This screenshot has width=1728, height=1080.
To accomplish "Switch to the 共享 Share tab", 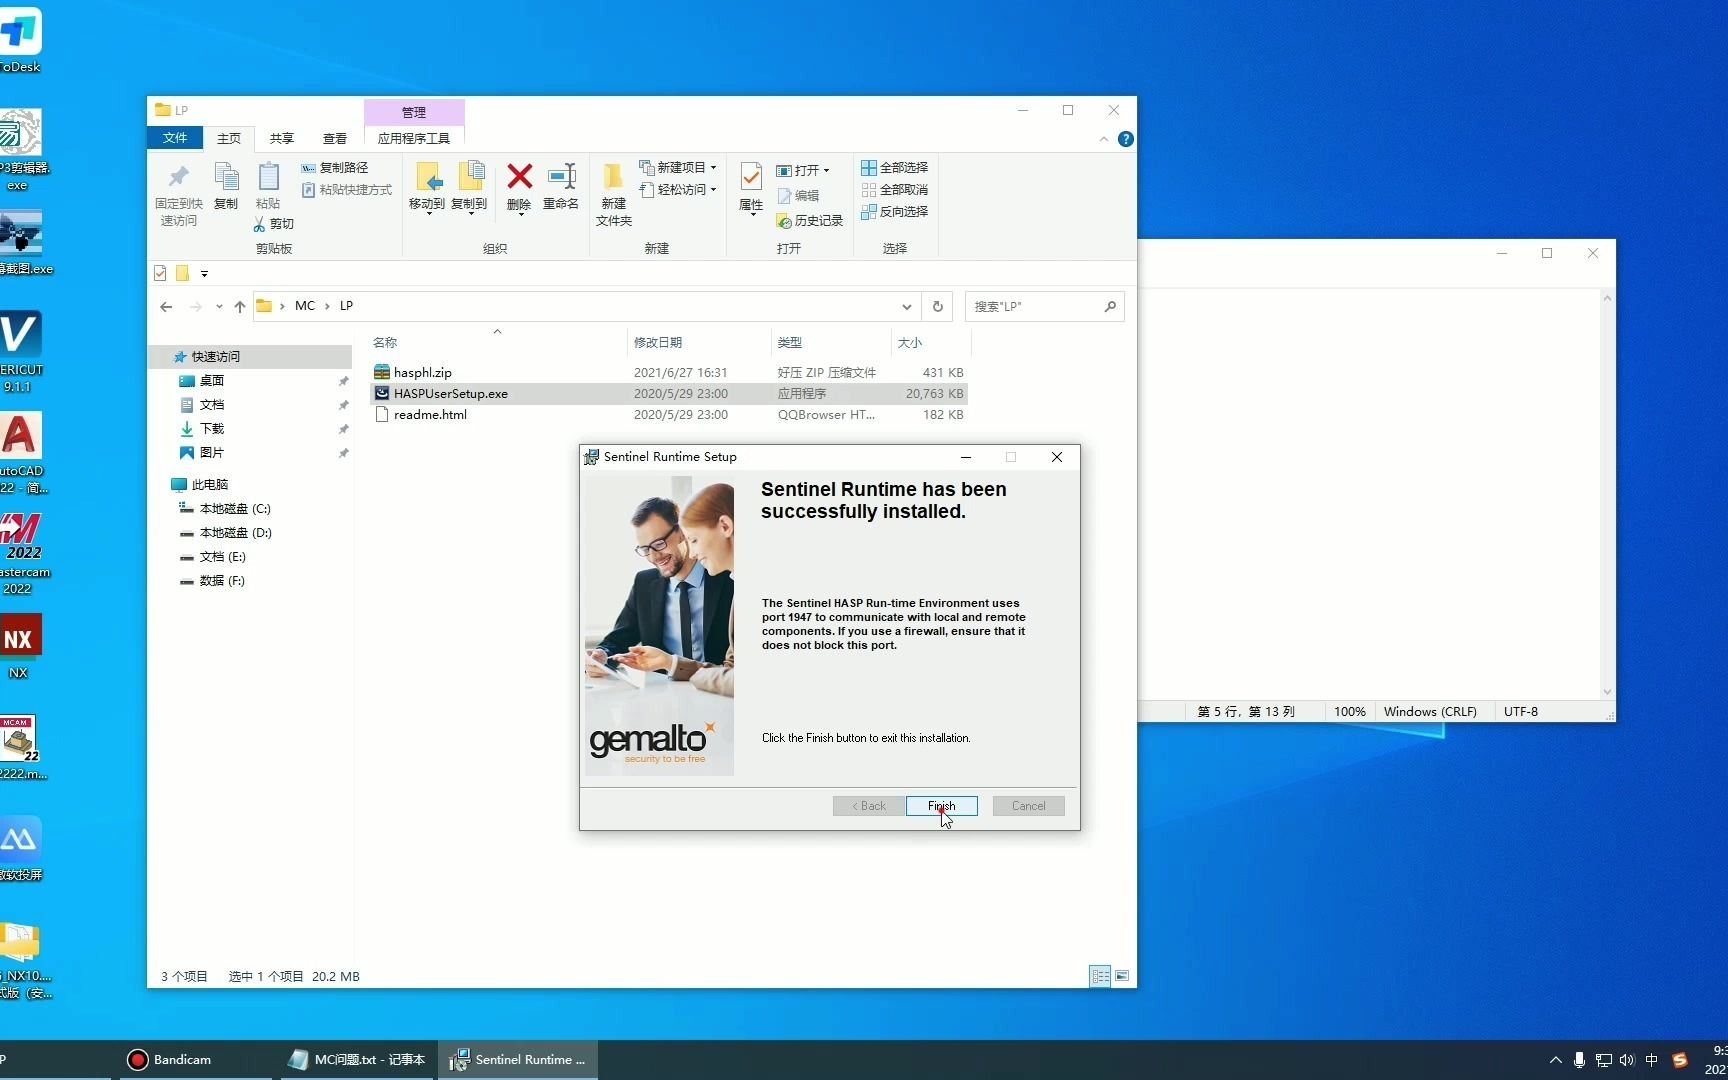I will [282, 138].
